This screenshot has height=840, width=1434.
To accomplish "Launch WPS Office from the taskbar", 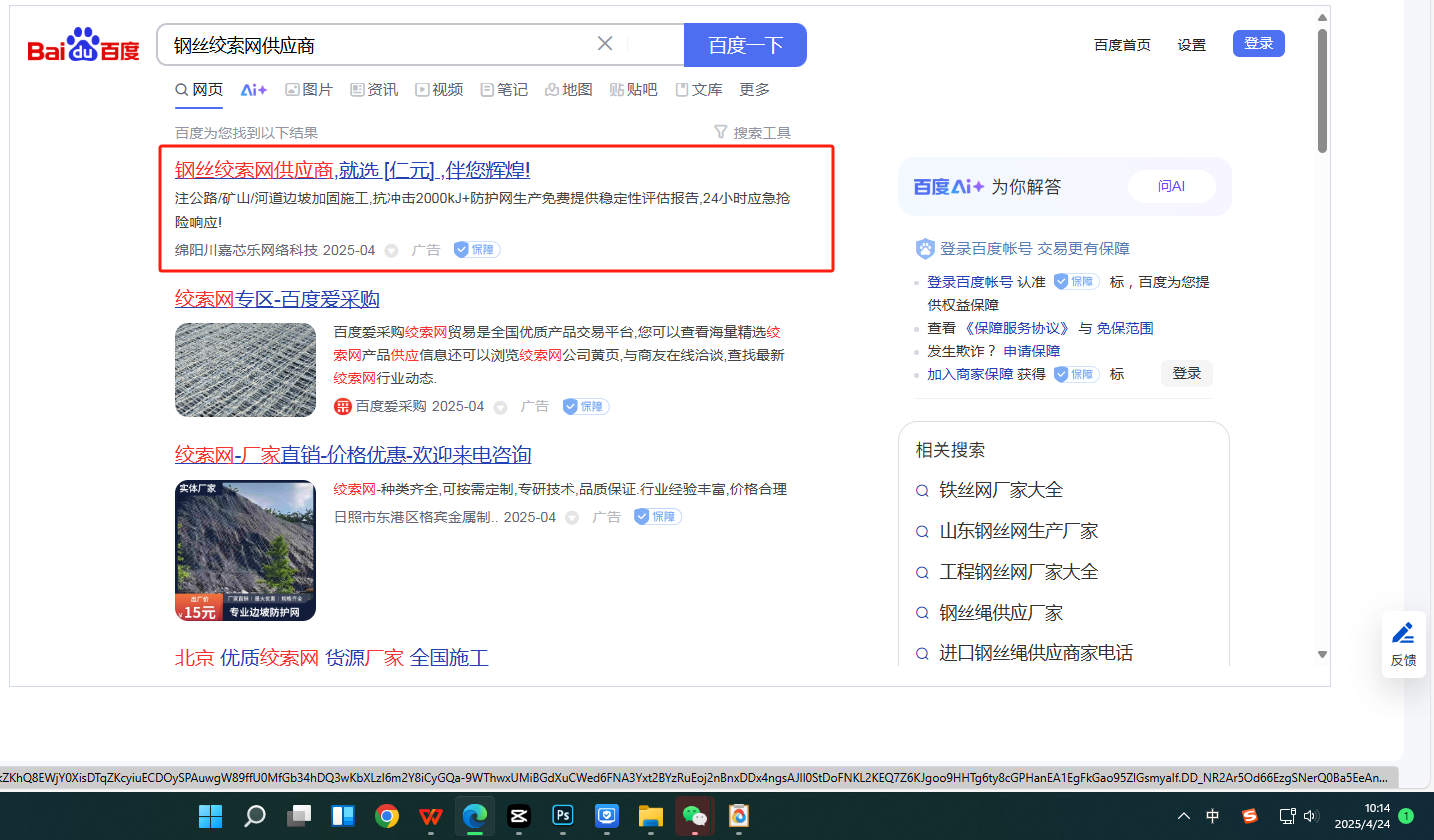I will (x=431, y=816).
